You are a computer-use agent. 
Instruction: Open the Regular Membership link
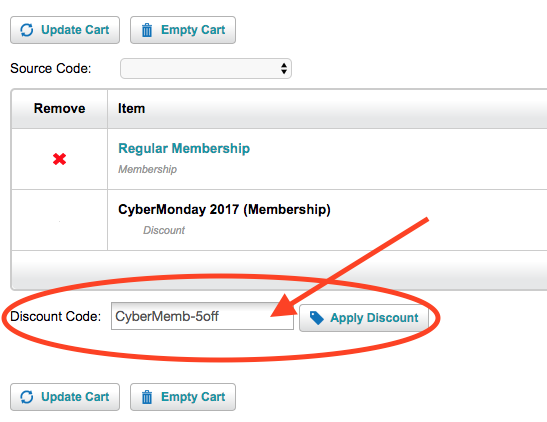click(x=184, y=148)
